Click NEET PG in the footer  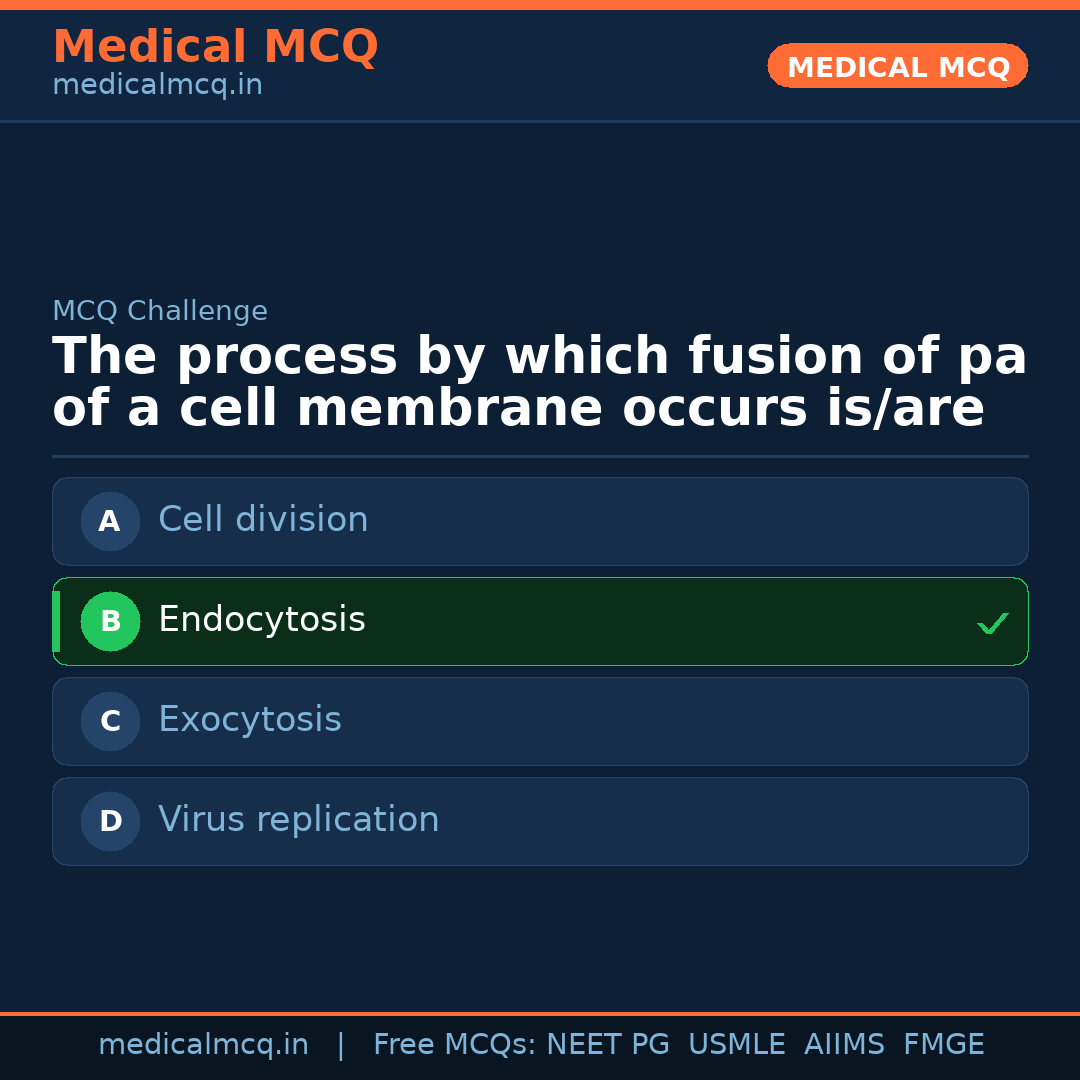click(x=608, y=1045)
